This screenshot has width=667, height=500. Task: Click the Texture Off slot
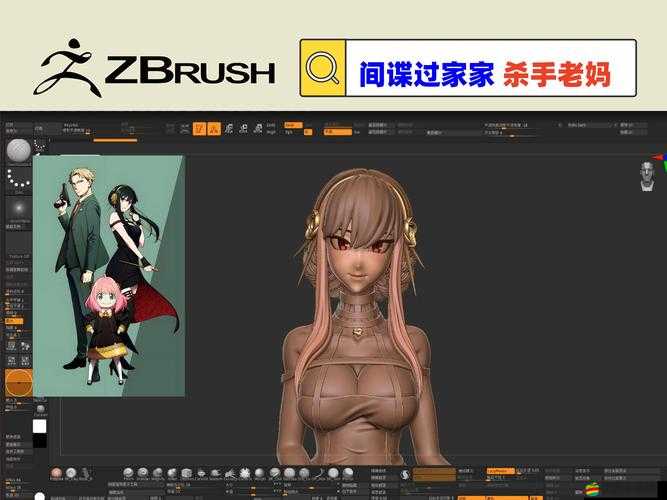click(x=18, y=245)
